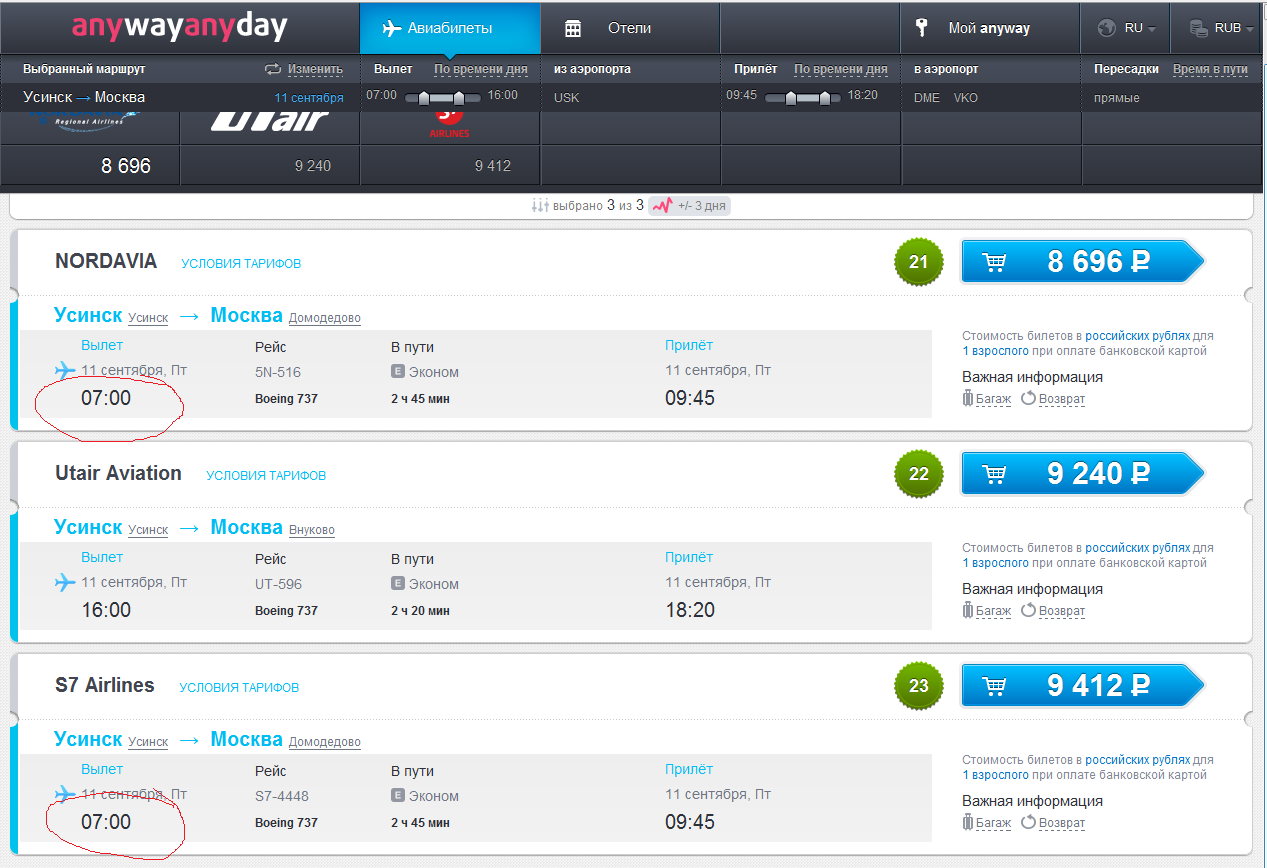Click the anywayanyday logo
The image size is (1267, 868).
180,27
